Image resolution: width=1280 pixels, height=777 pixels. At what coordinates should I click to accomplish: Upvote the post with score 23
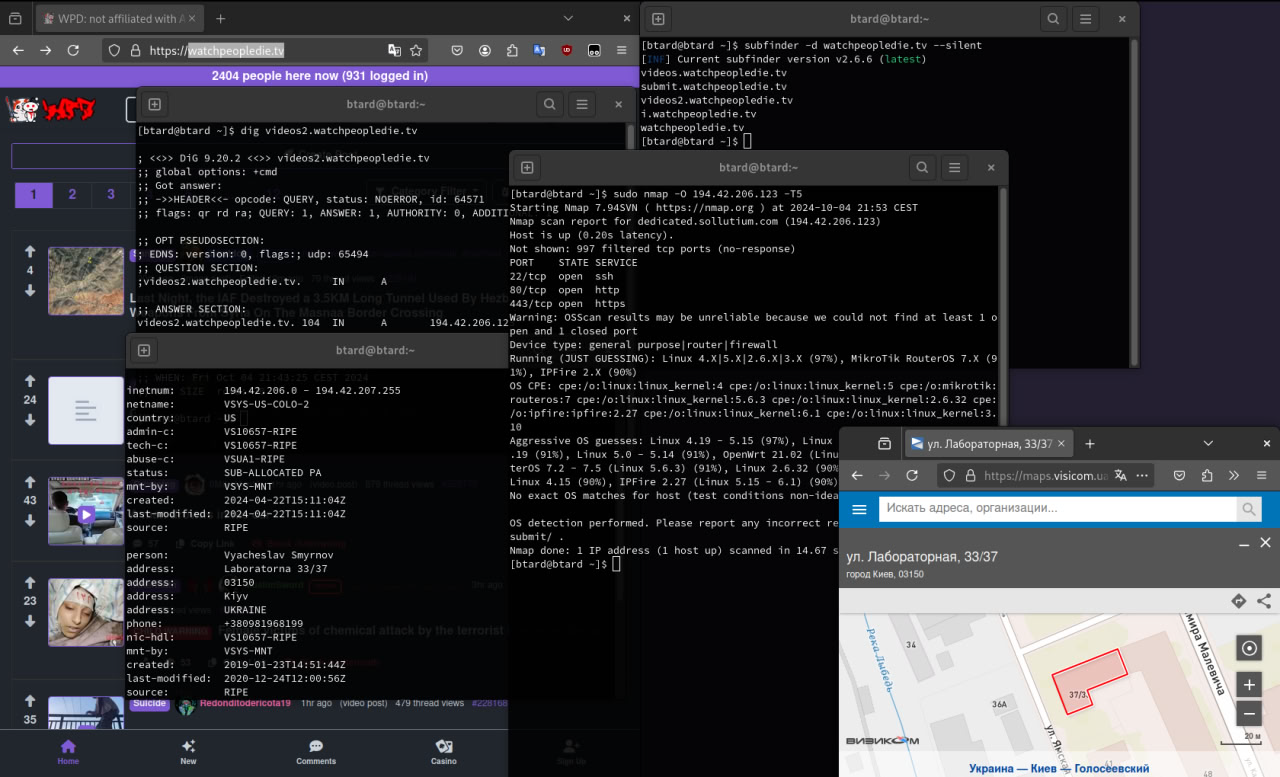(30, 583)
